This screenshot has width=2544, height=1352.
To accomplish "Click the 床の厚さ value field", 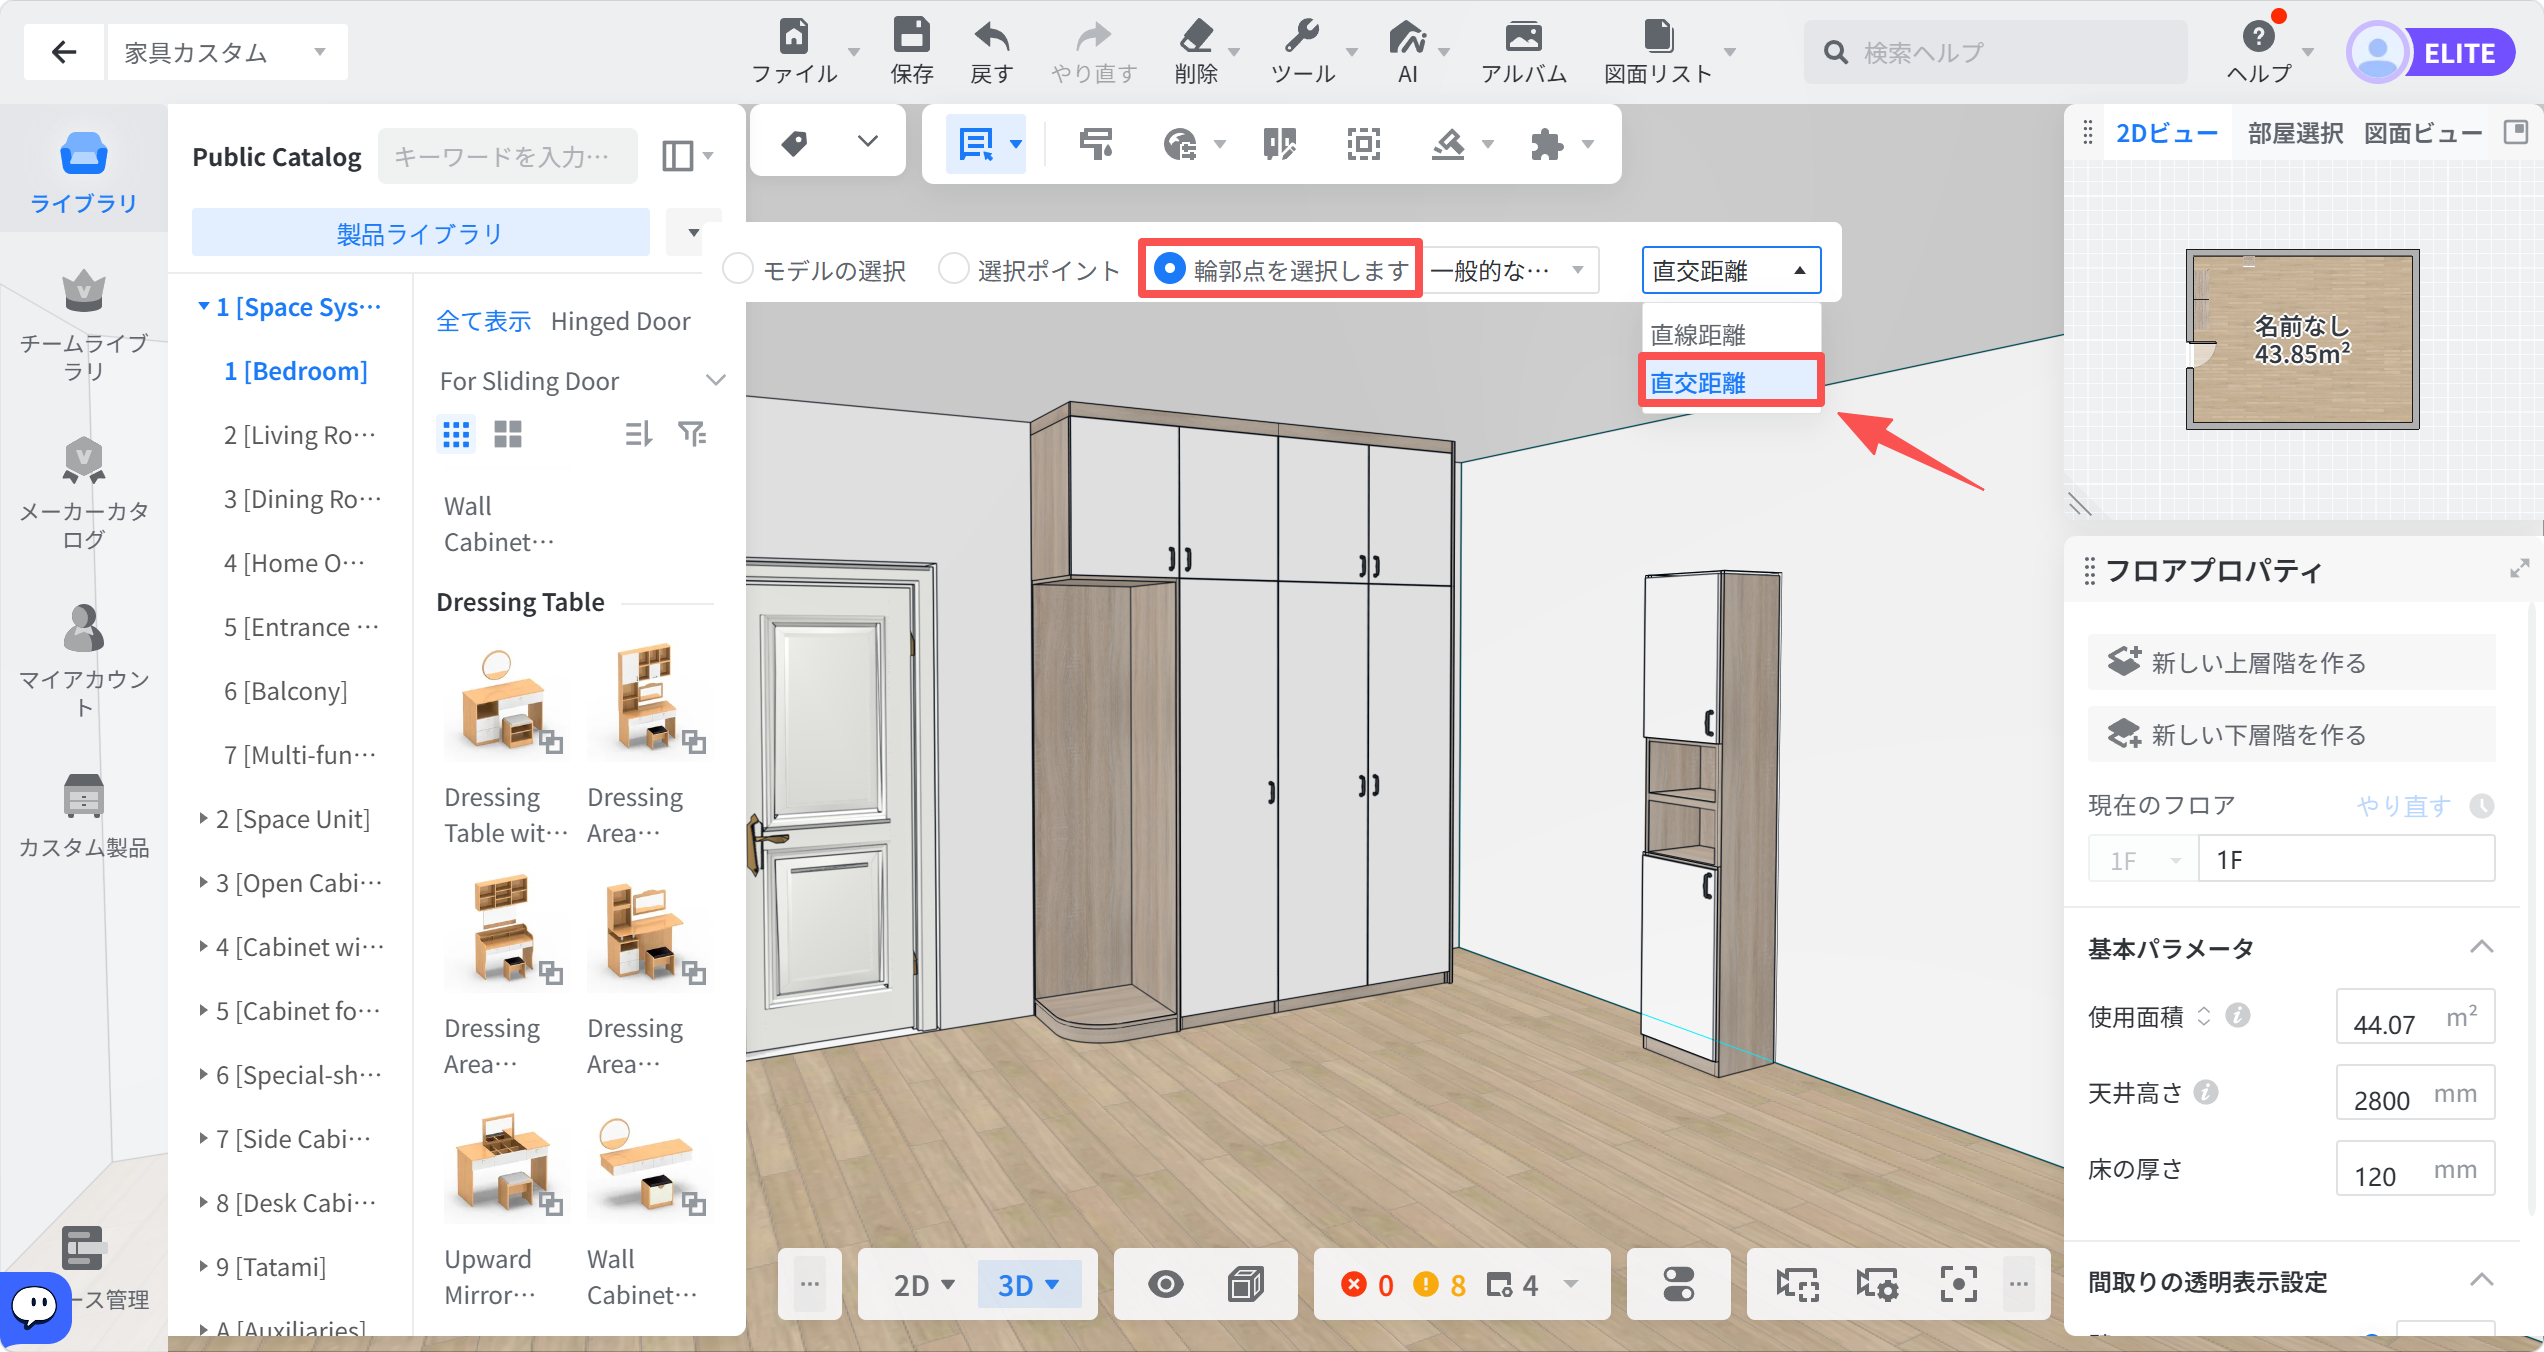I will click(x=2414, y=1169).
